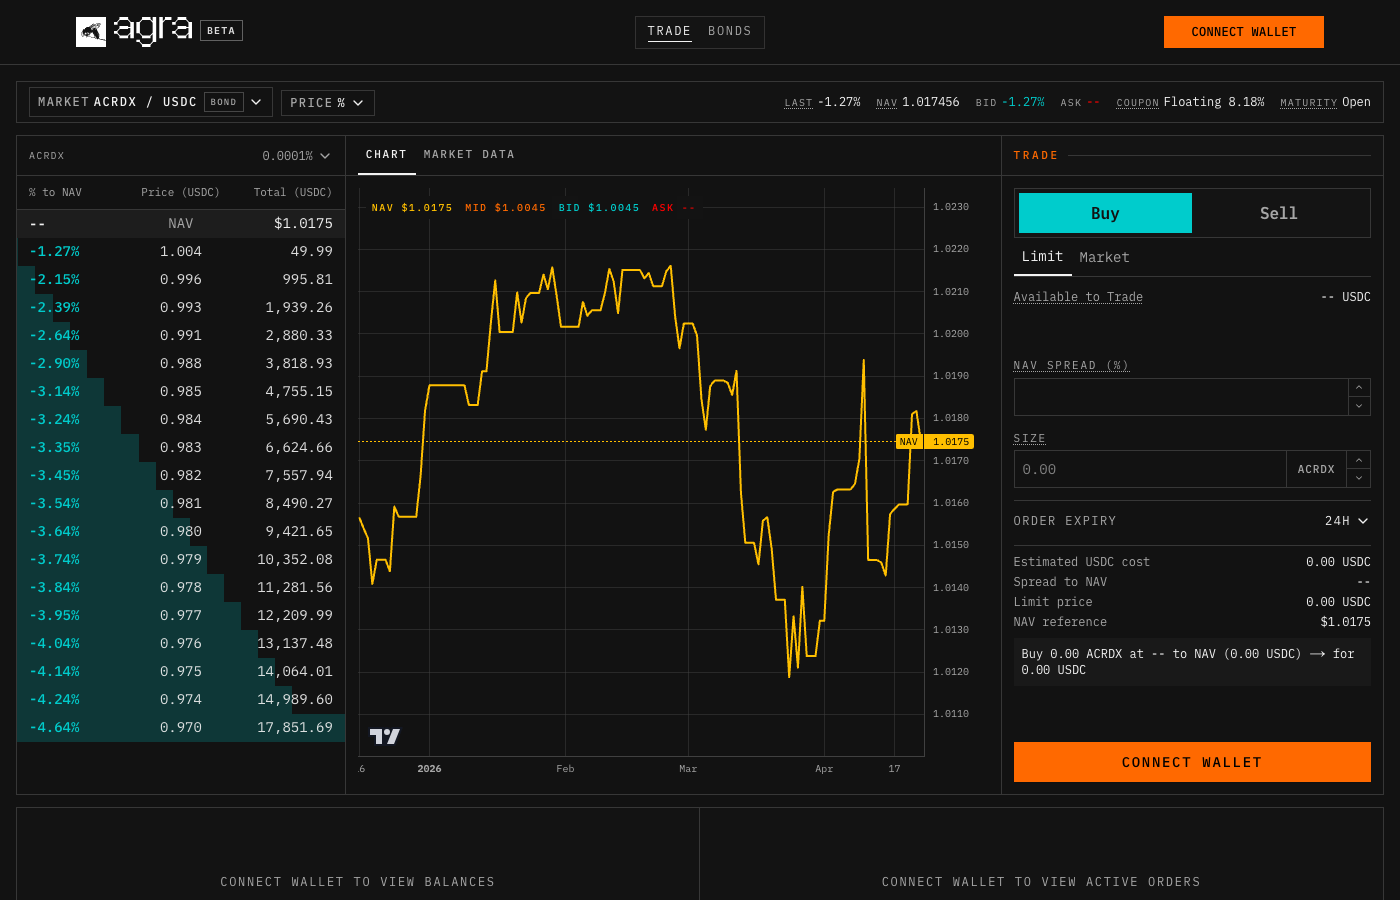This screenshot has width=1400, height=900.
Task: Click the BETA badge next to the logo
Action: 221,30
